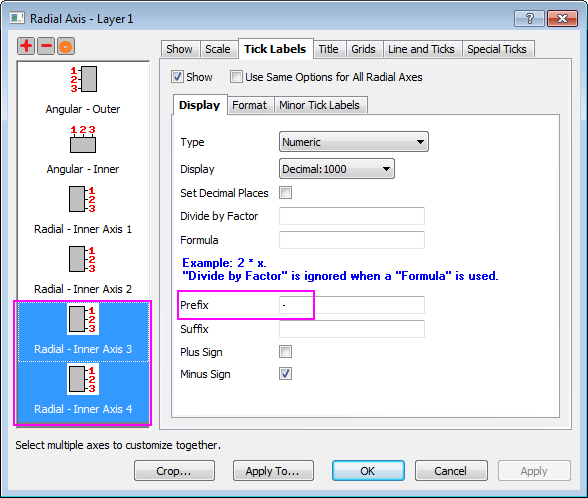Toggle the Show tick labels checkbox
The width and height of the screenshot is (588, 498).
177,77
